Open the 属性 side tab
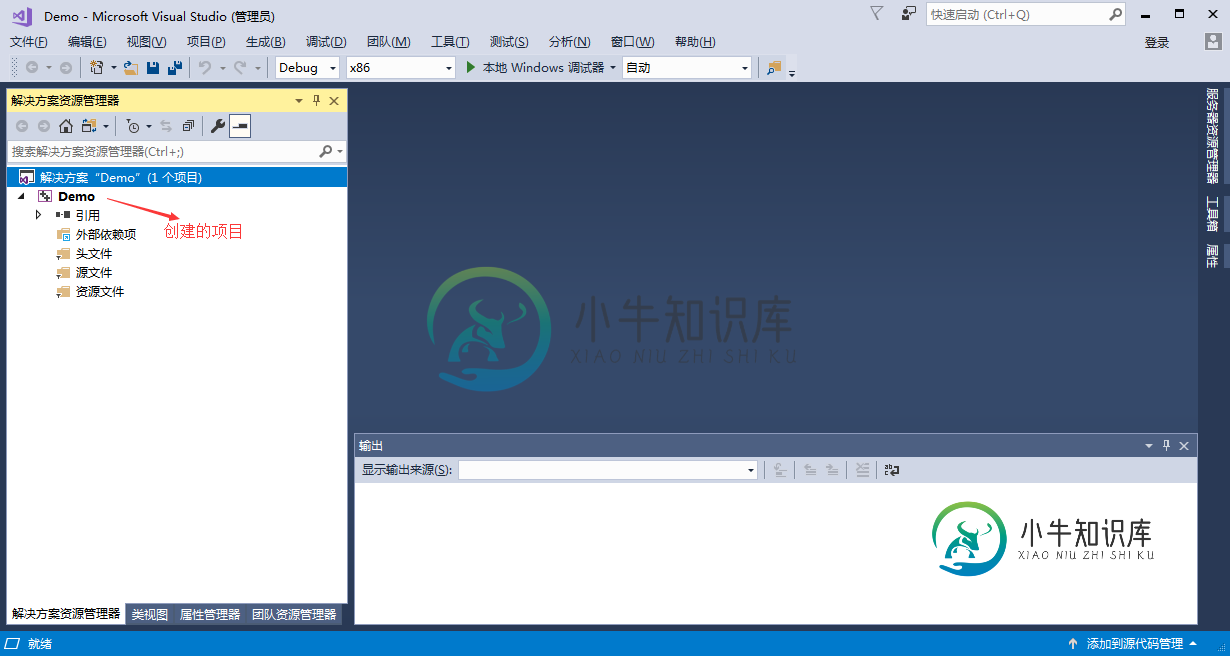The width and height of the screenshot is (1230, 656). tap(1212, 256)
